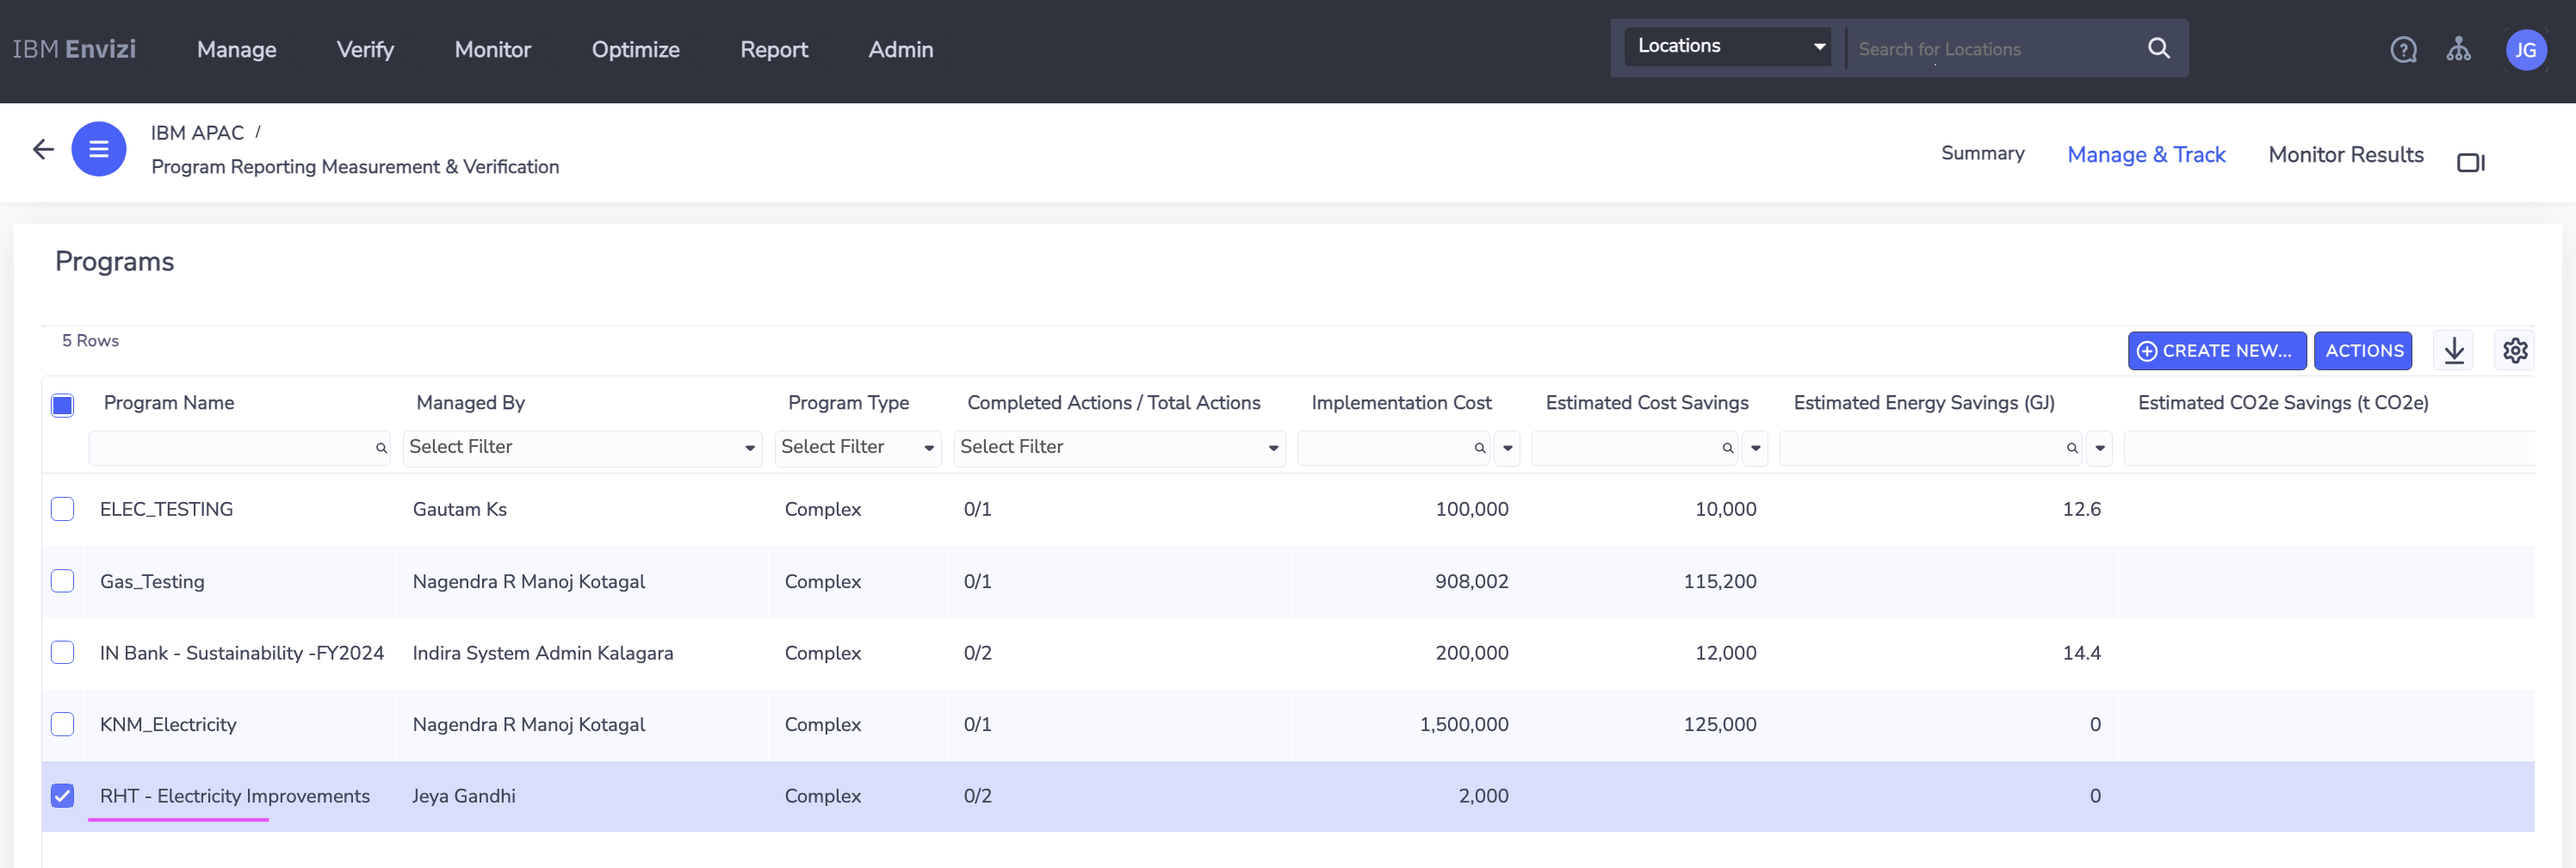Open the organization hierarchy icon
The image size is (2576, 868).
(x=2458, y=50)
